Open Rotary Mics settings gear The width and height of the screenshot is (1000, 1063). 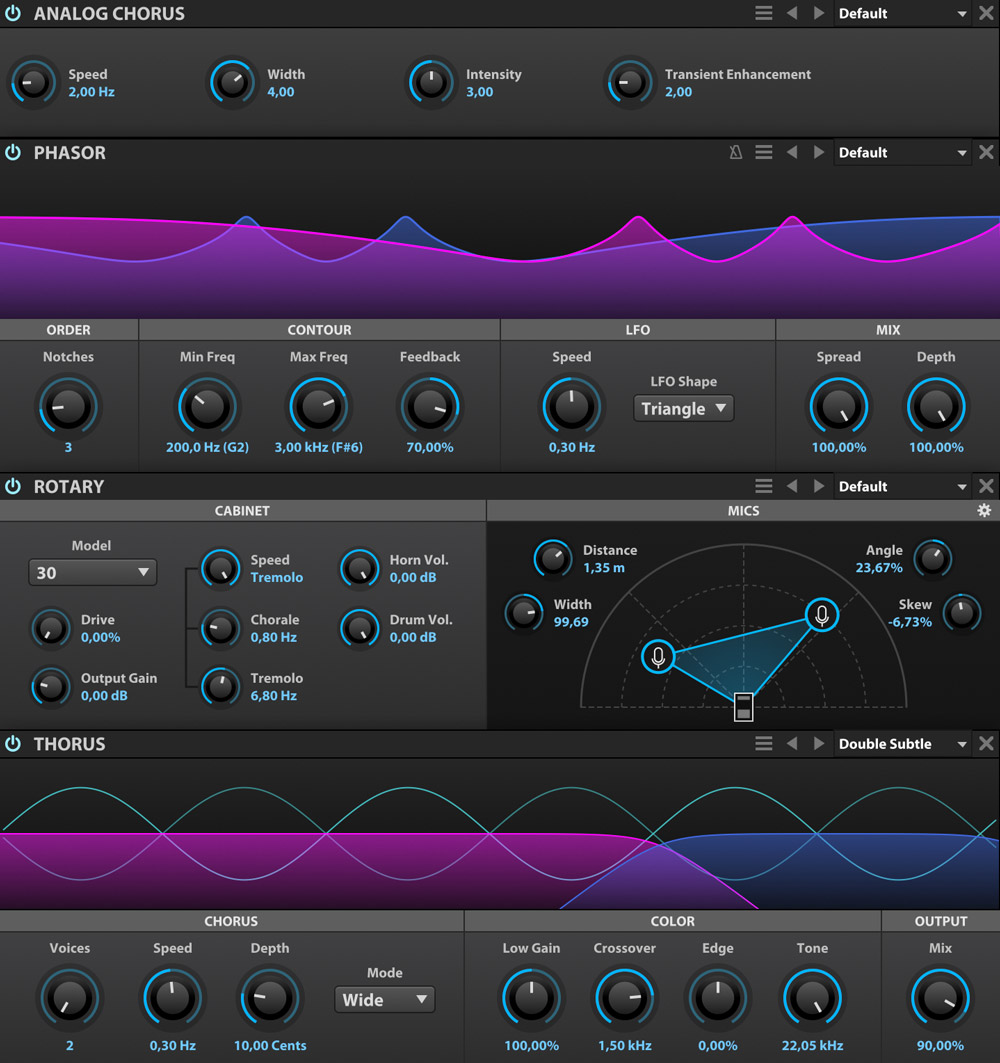(984, 510)
